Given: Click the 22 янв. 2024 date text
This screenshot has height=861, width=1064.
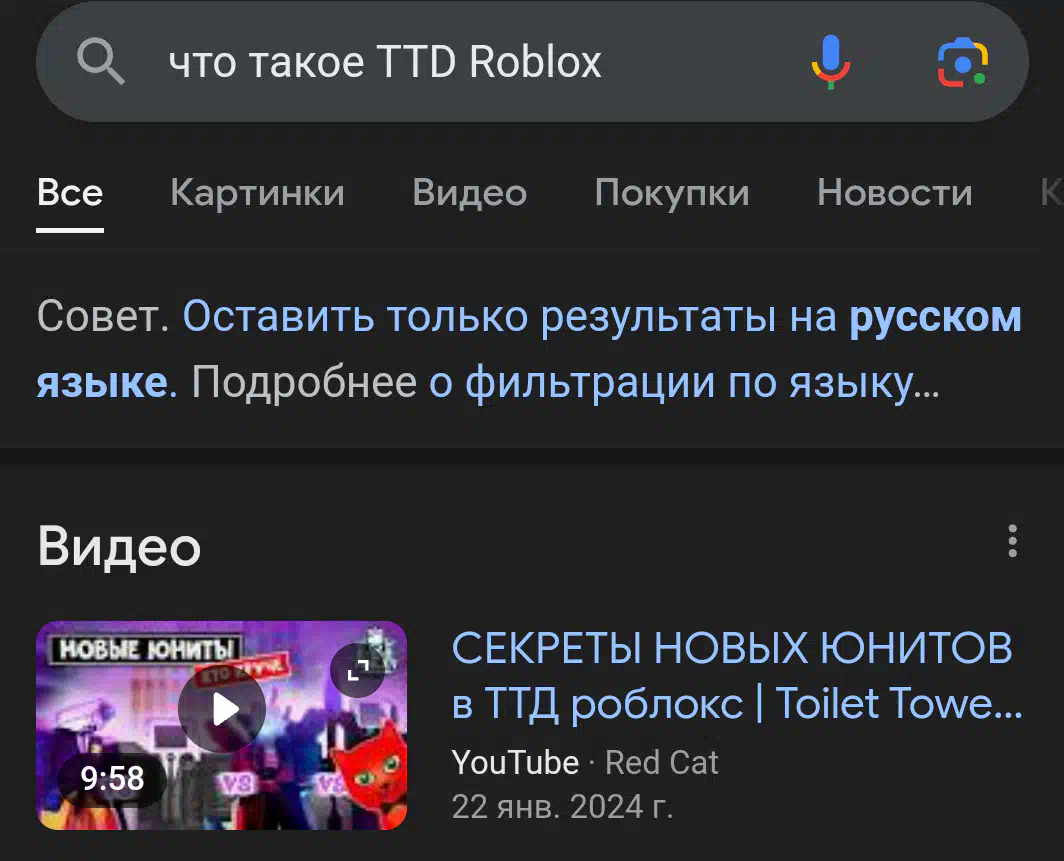Looking at the screenshot, I should click(562, 807).
